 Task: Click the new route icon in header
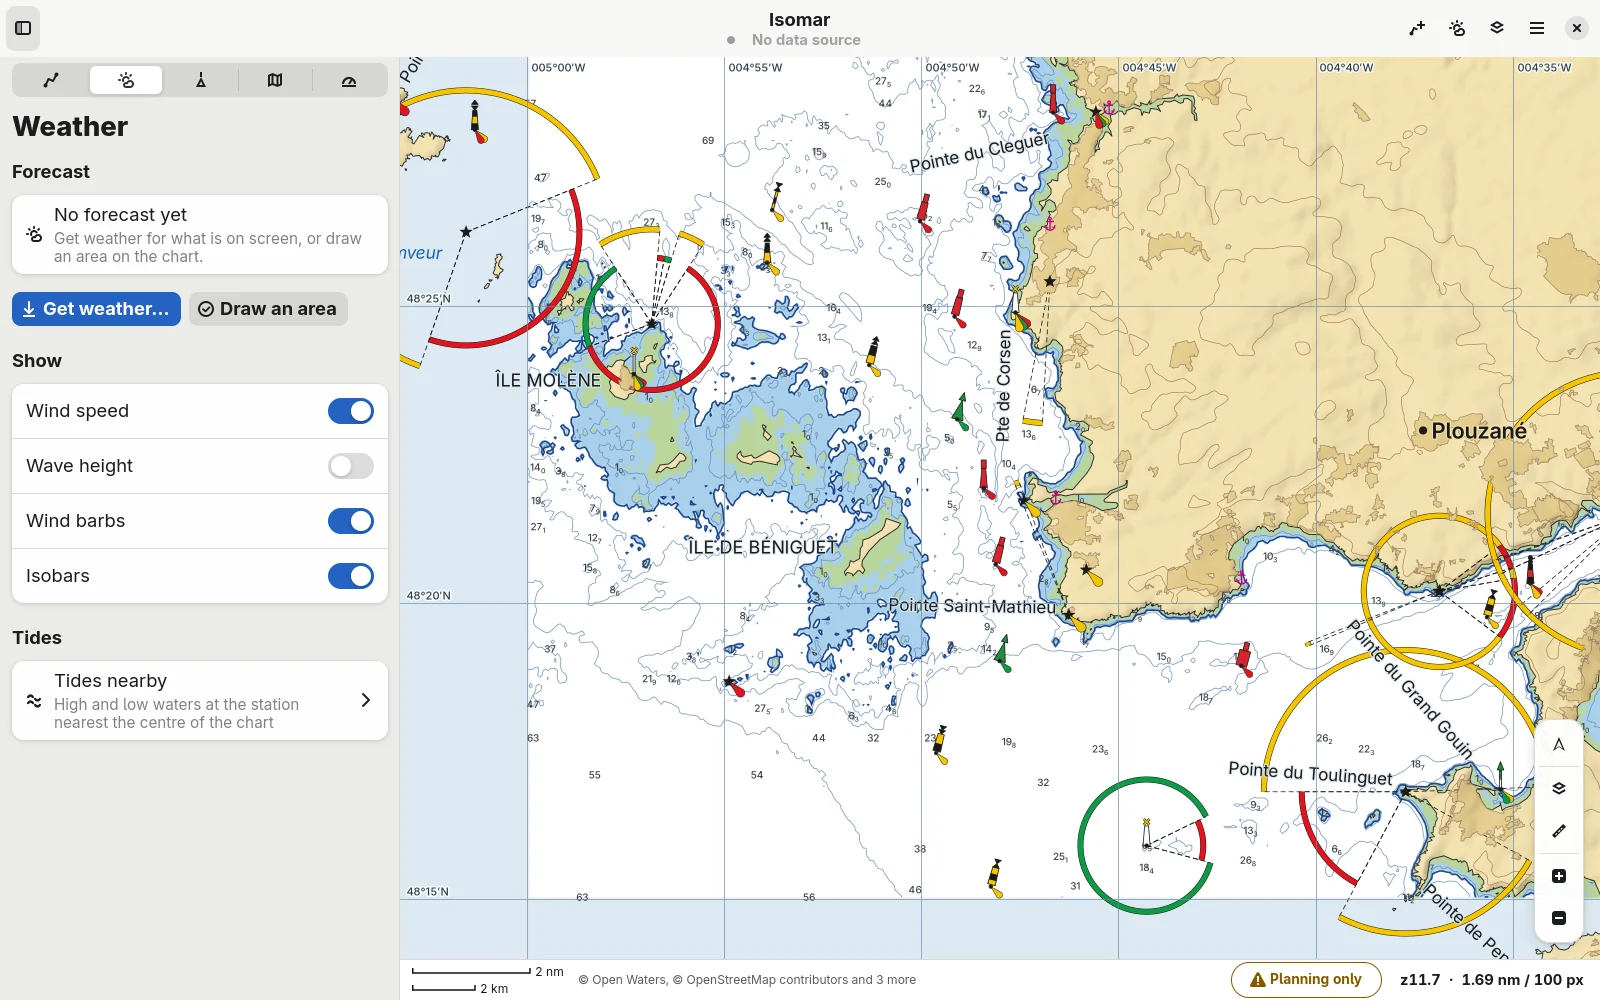coord(1417,28)
